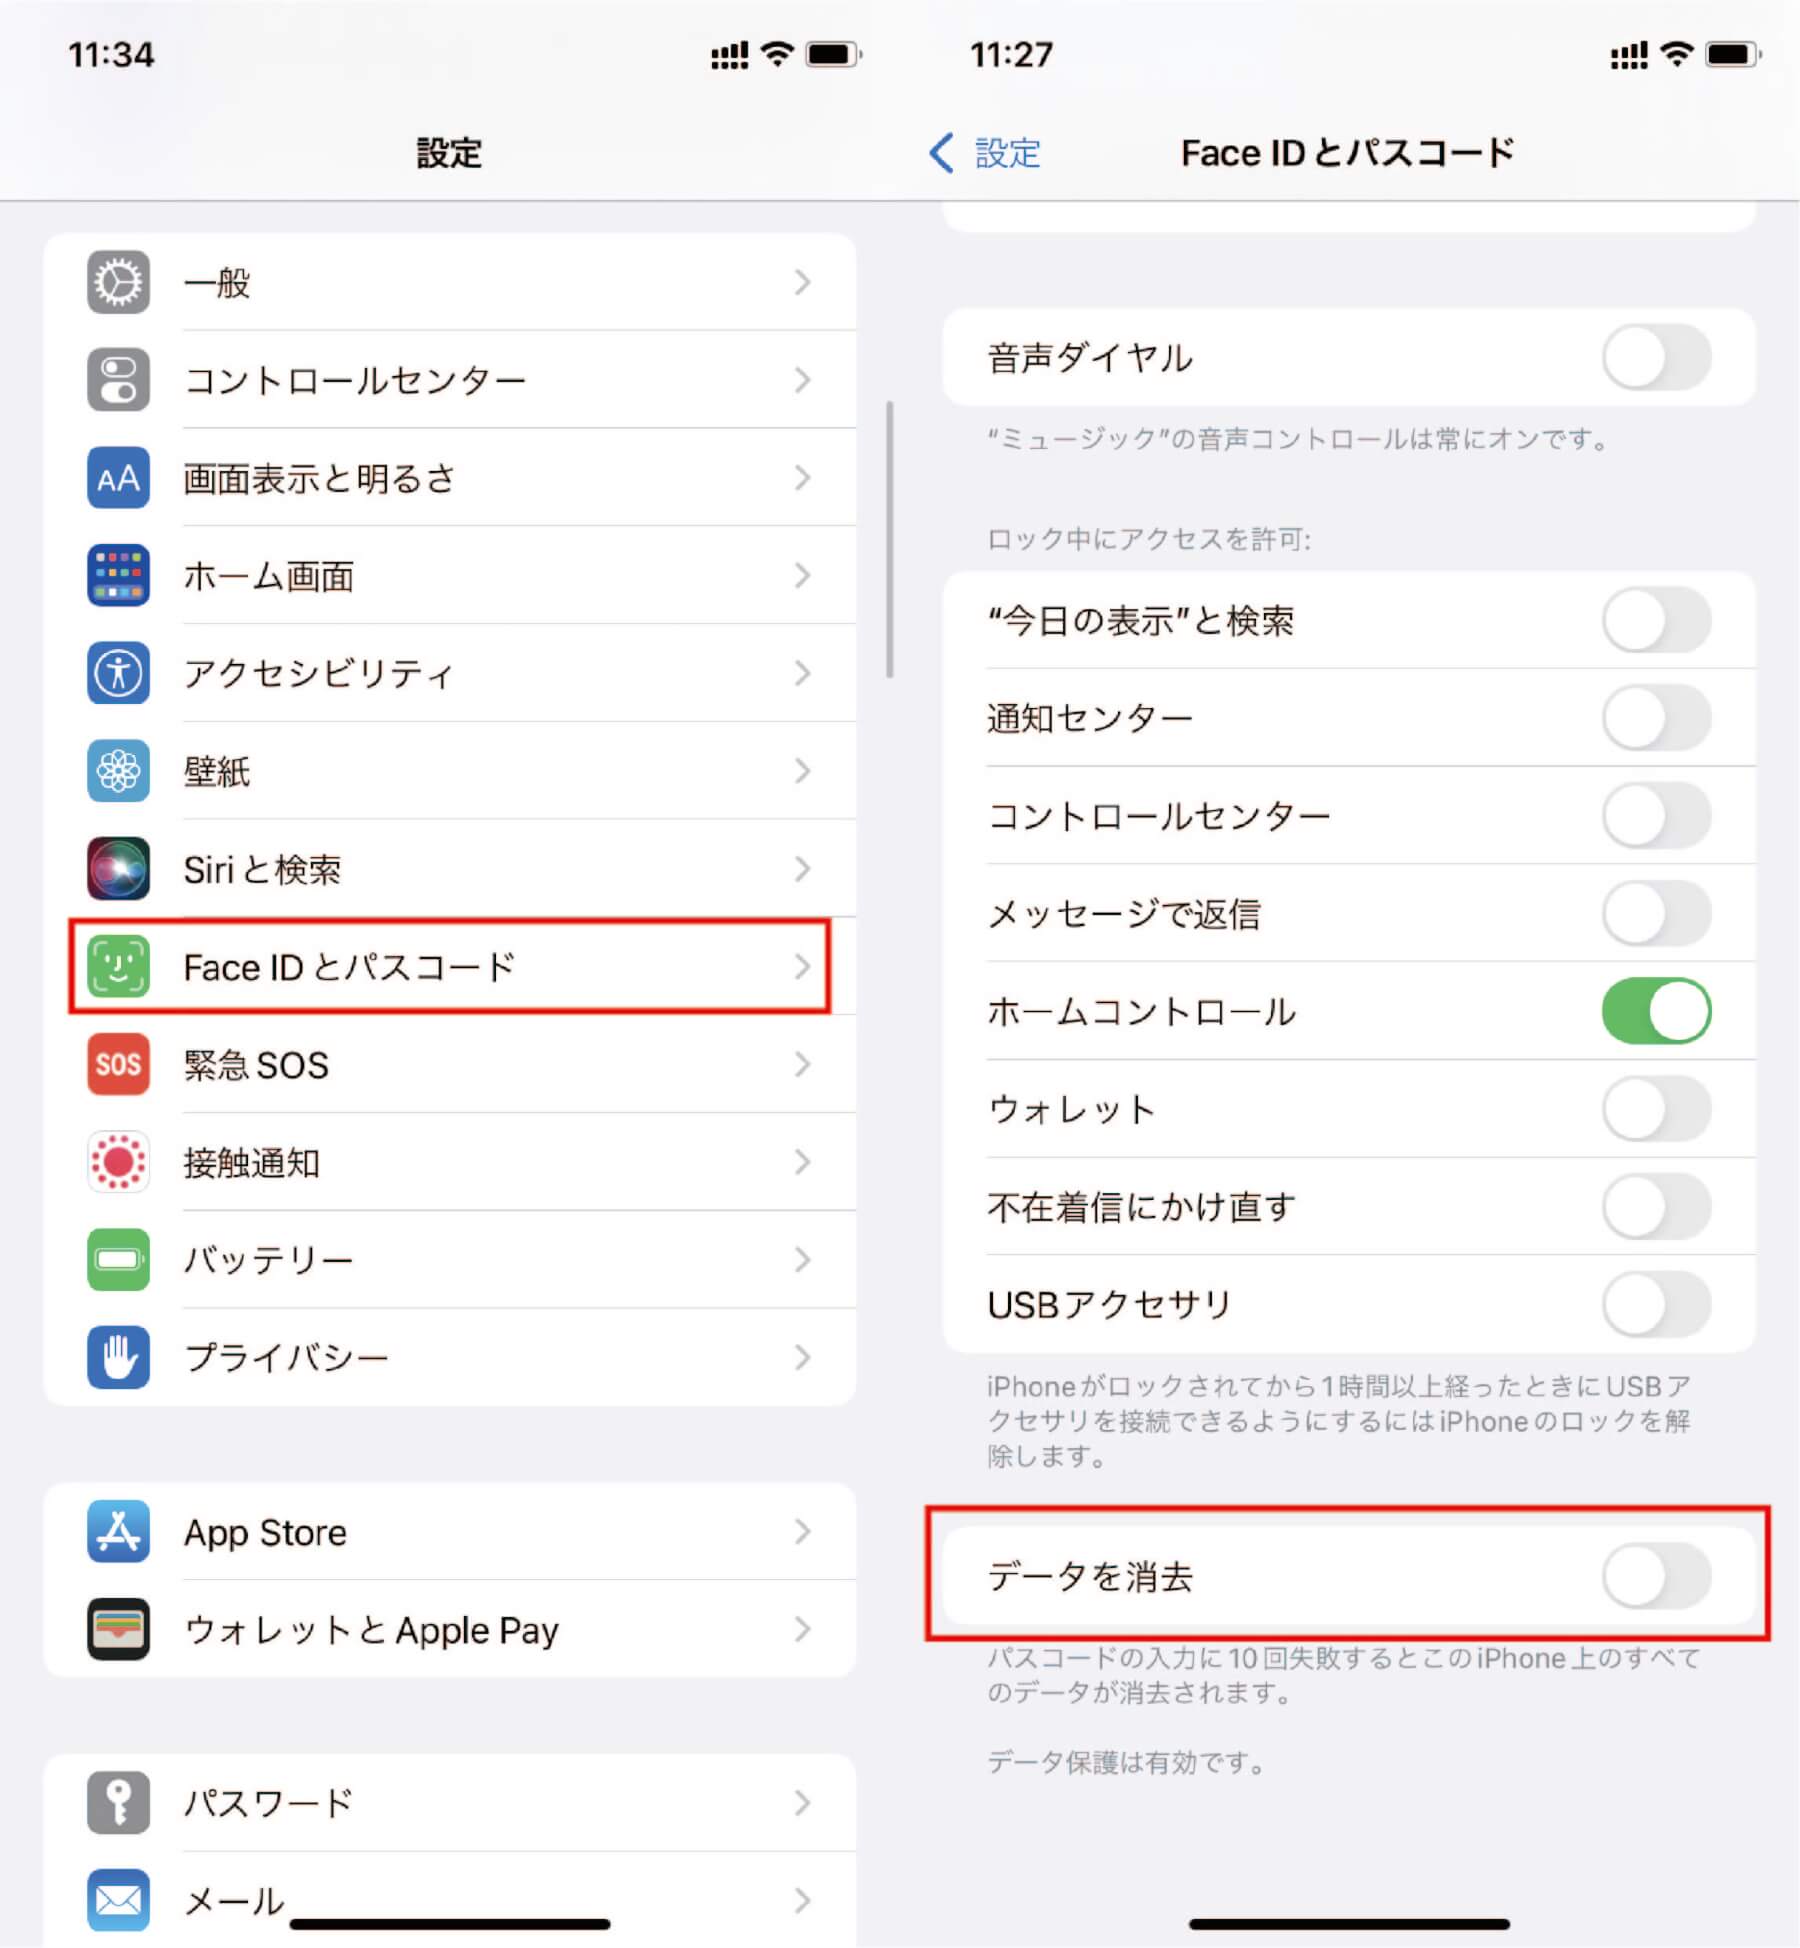Toggle the 音声ダイヤル switch

tap(1656, 357)
